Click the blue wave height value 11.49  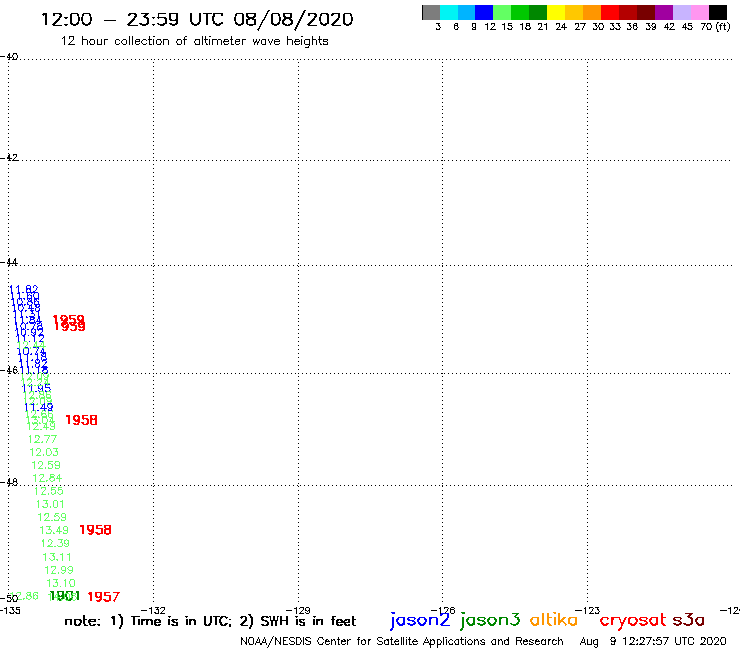tap(39, 407)
